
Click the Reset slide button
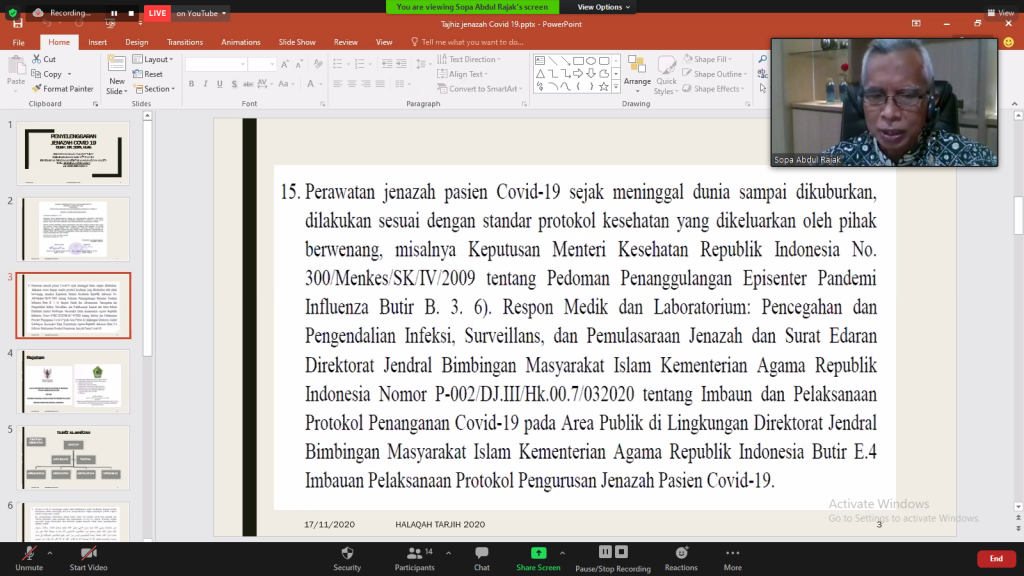[148, 74]
